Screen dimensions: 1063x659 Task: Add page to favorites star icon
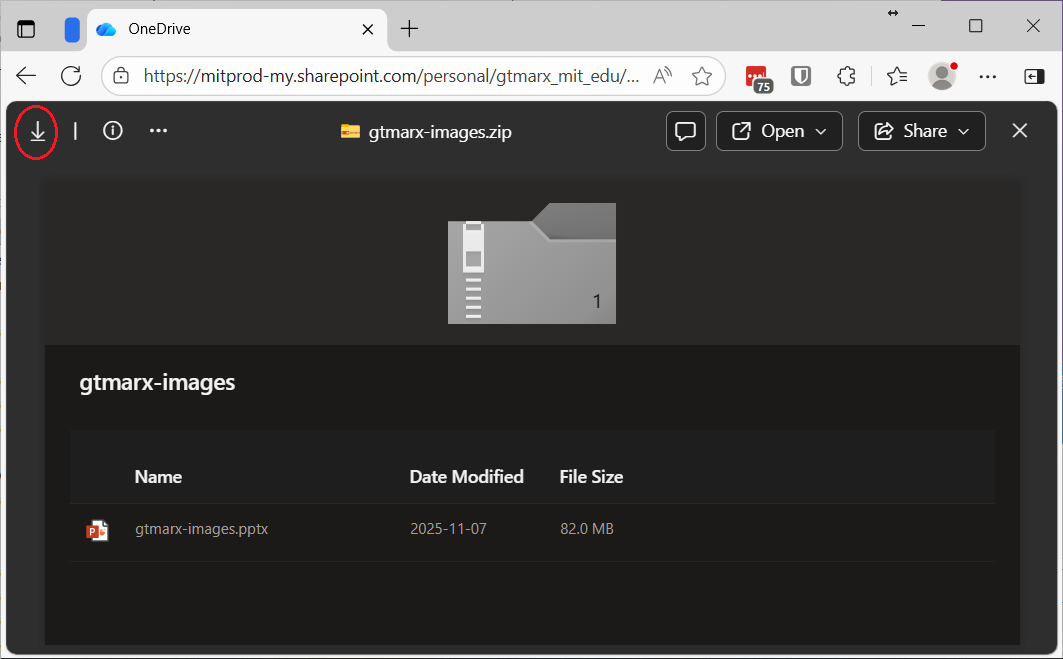pyautogui.click(x=702, y=76)
